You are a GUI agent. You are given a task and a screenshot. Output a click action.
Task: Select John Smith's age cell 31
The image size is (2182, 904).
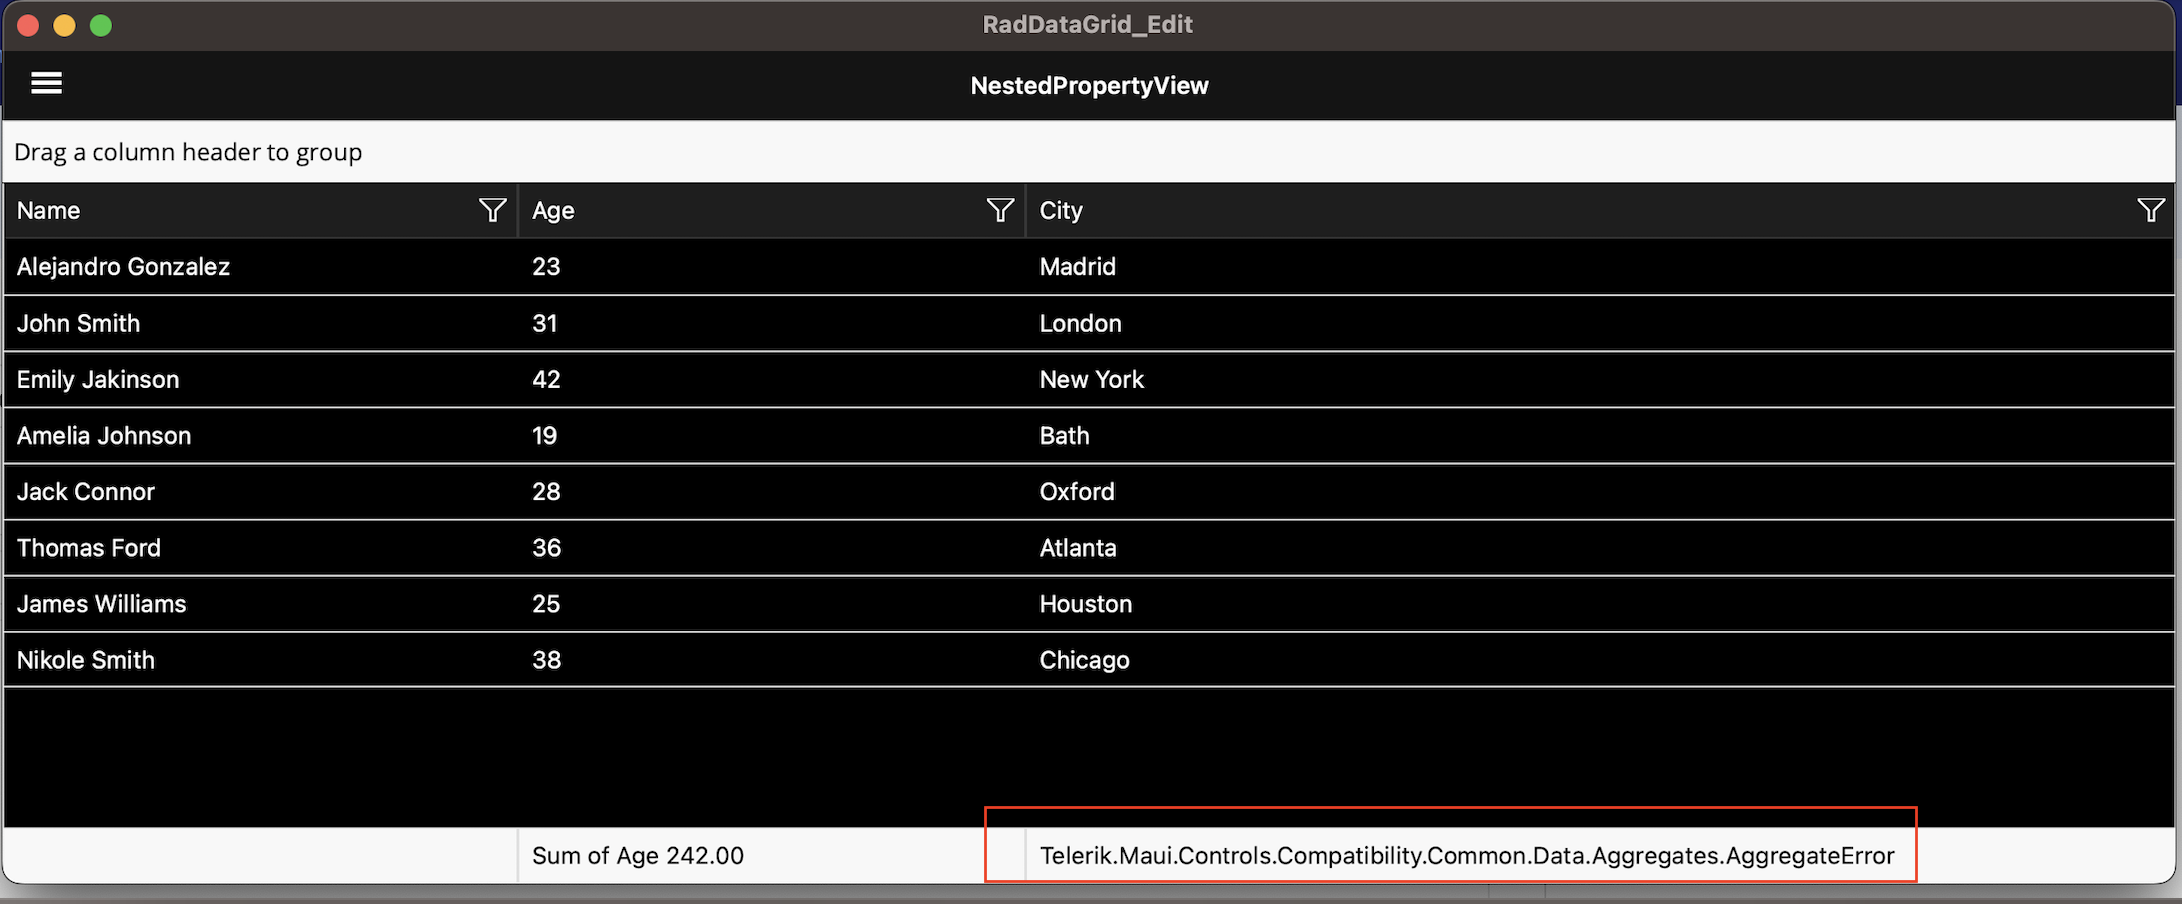pyautogui.click(x=545, y=324)
